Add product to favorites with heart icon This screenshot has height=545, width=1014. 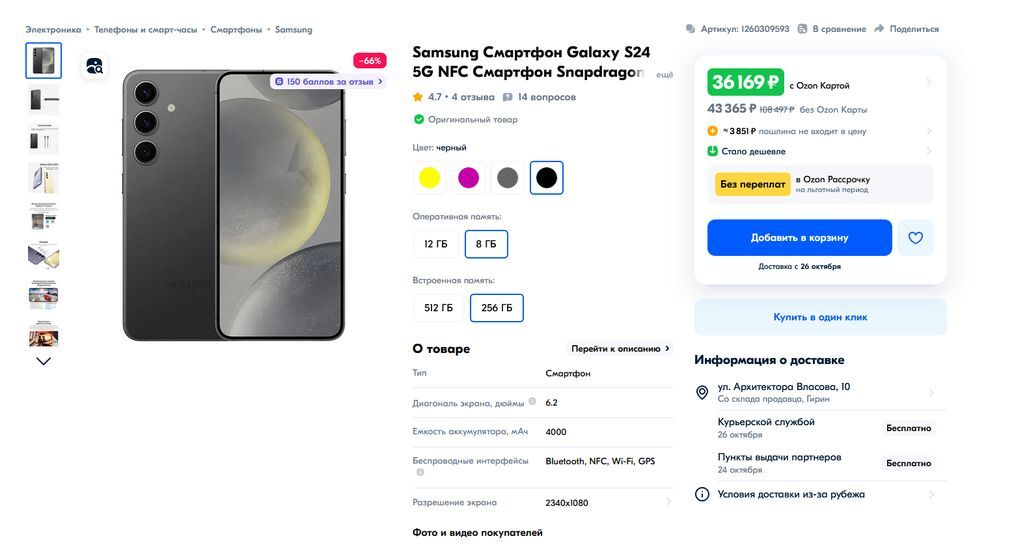tap(915, 238)
